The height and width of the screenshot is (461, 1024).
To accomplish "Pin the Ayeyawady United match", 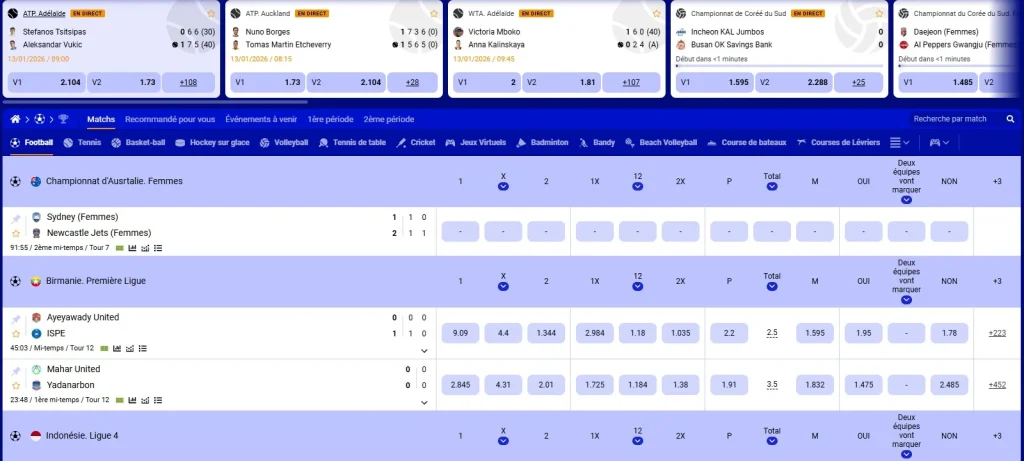I will (x=16, y=319).
